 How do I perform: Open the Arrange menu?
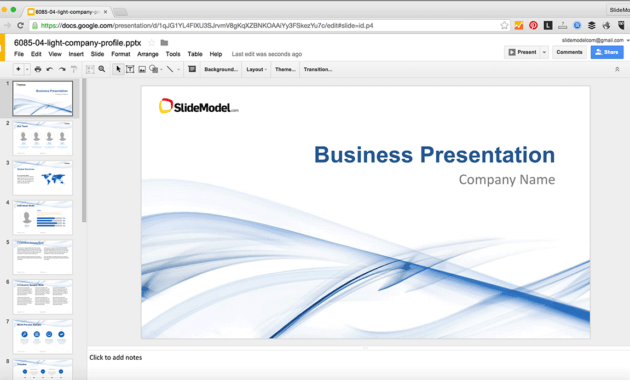click(x=148, y=54)
